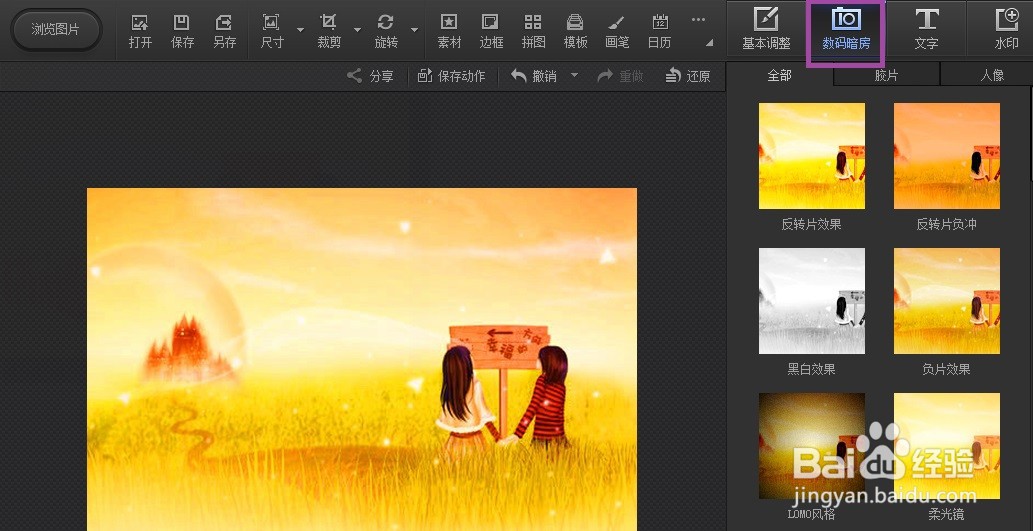This screenshot has height=531, width=1033.
Task: Select the 尺寸 size tool
Action: (x=271, y=32)
